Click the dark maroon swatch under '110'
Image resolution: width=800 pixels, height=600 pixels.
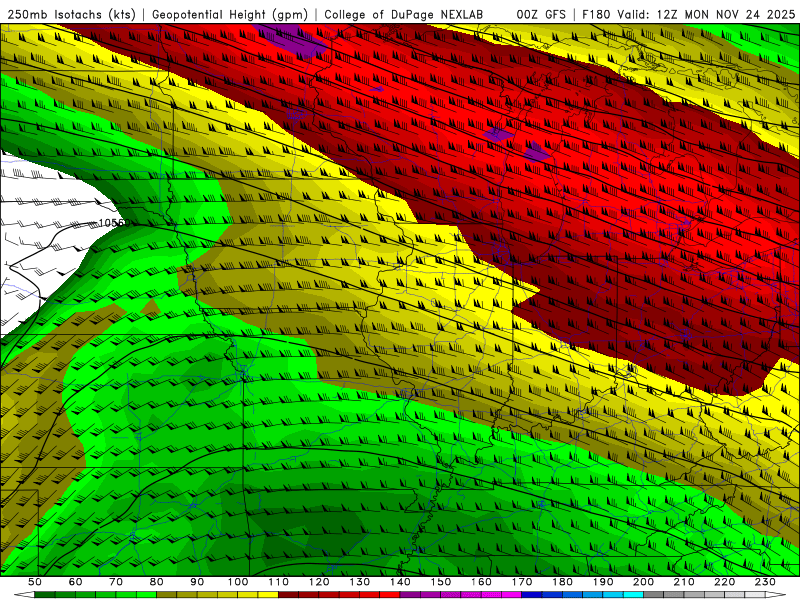pos(288,595)
